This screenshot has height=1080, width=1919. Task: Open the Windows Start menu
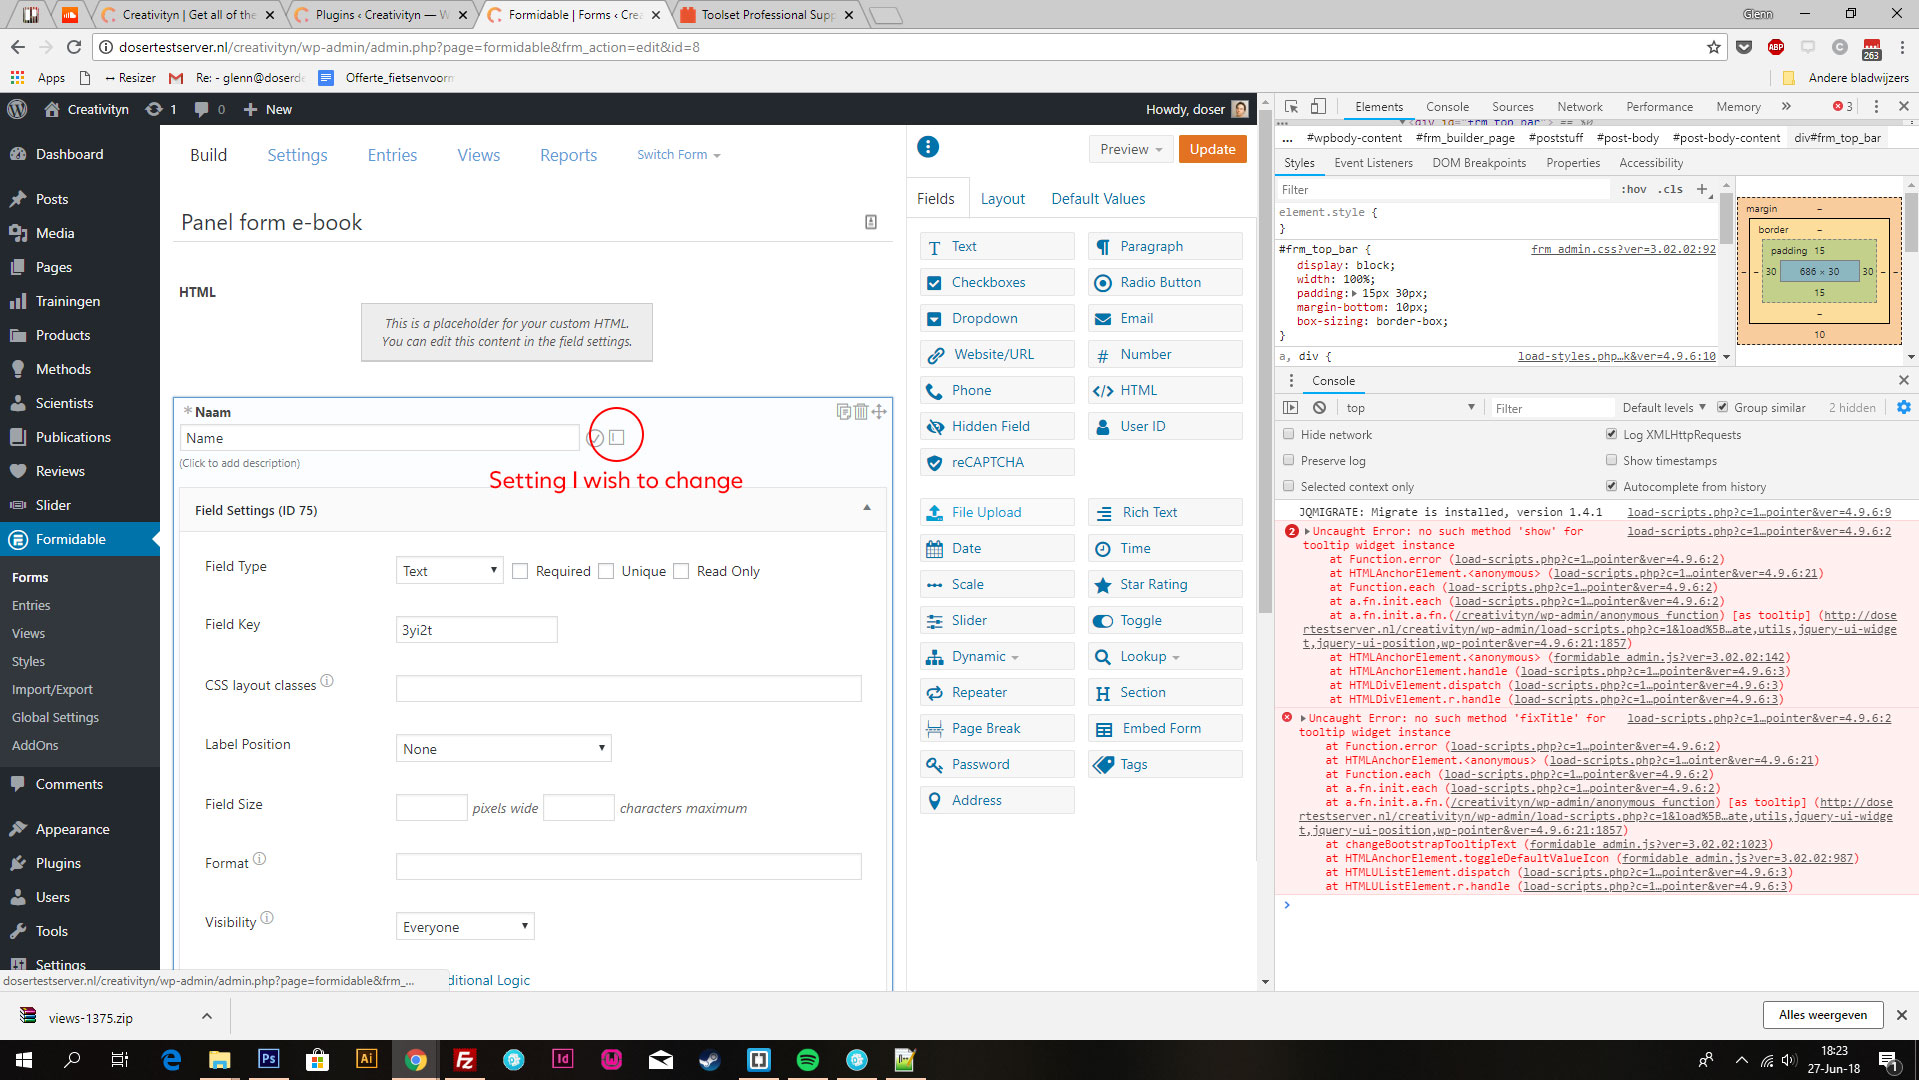click(x=24, y=1059)
